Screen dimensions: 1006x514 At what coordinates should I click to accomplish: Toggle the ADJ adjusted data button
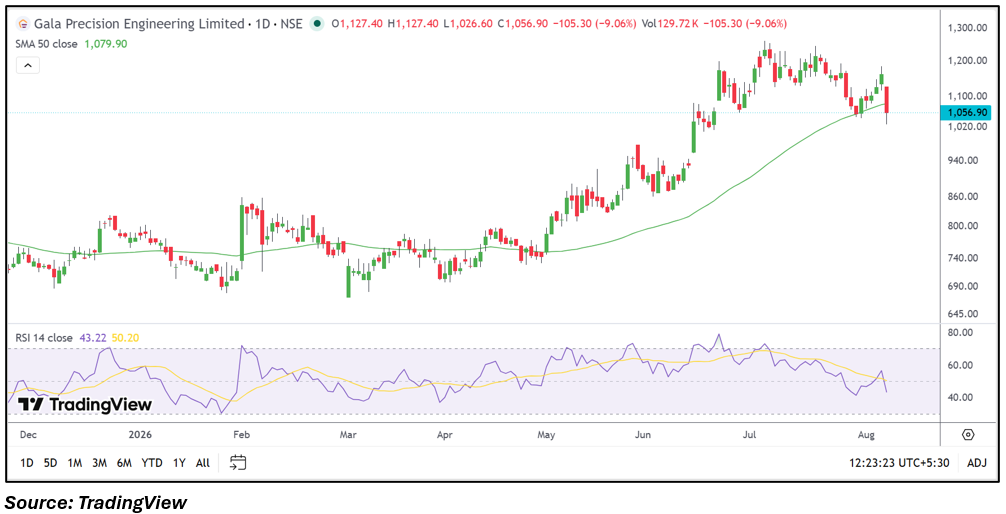[x=977, y=463]
